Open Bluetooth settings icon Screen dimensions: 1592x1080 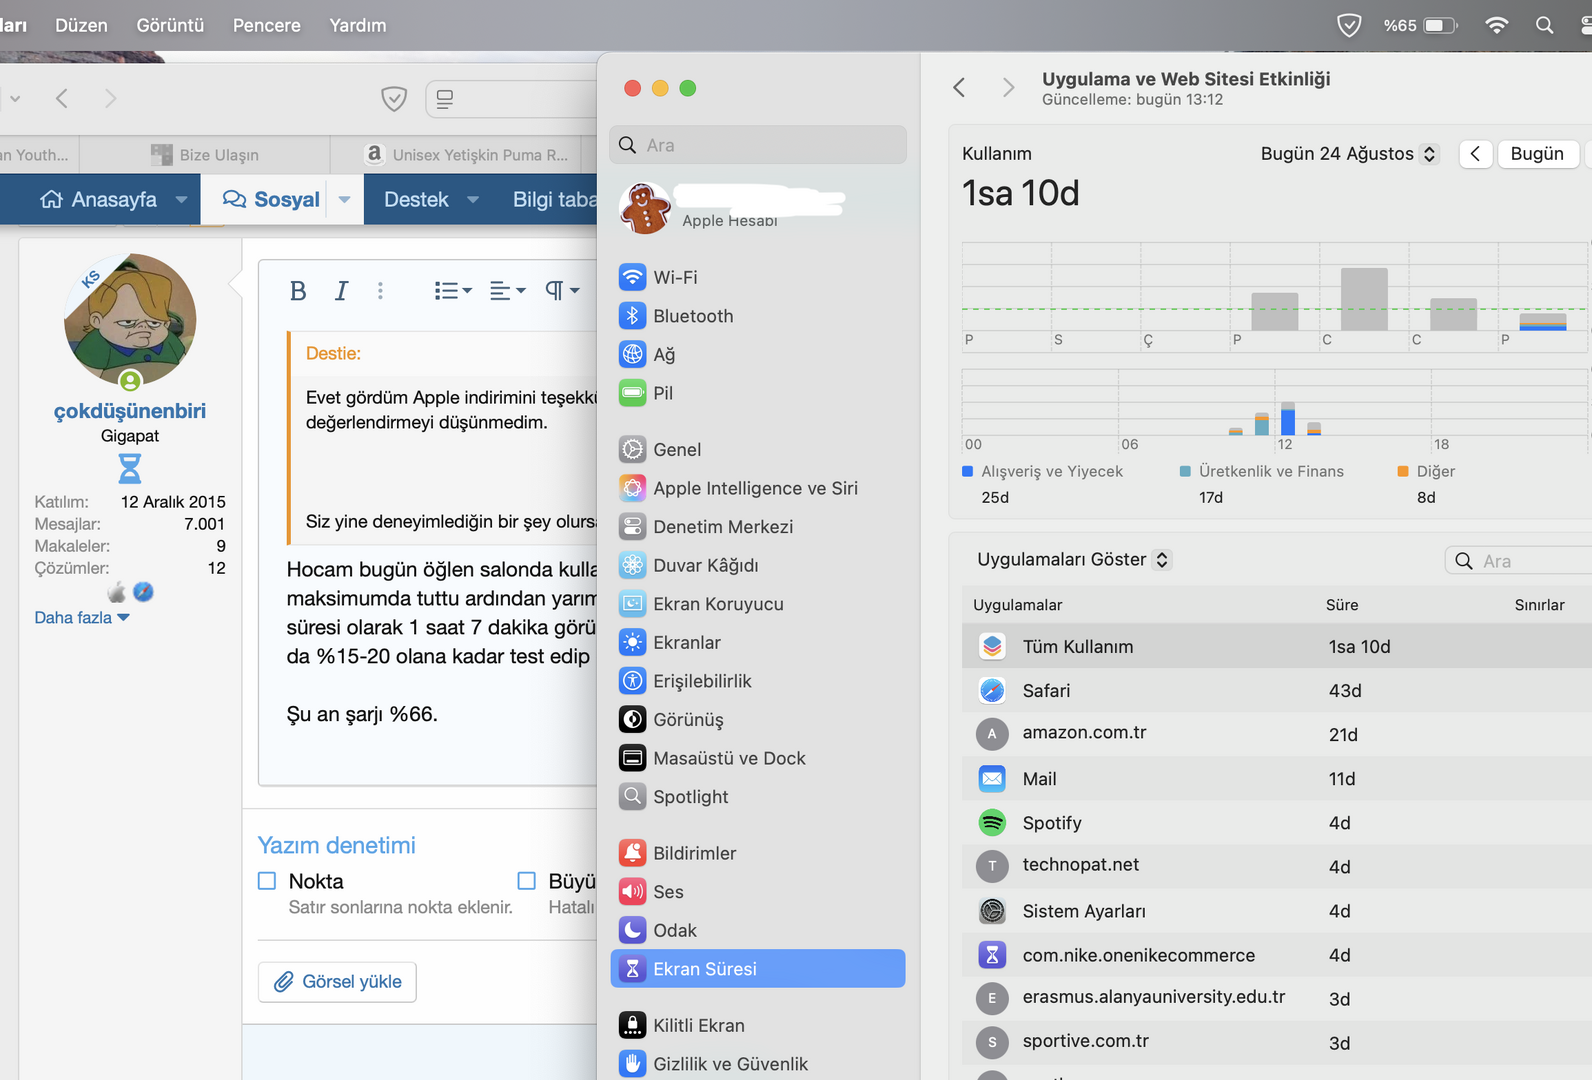(632, 316)
